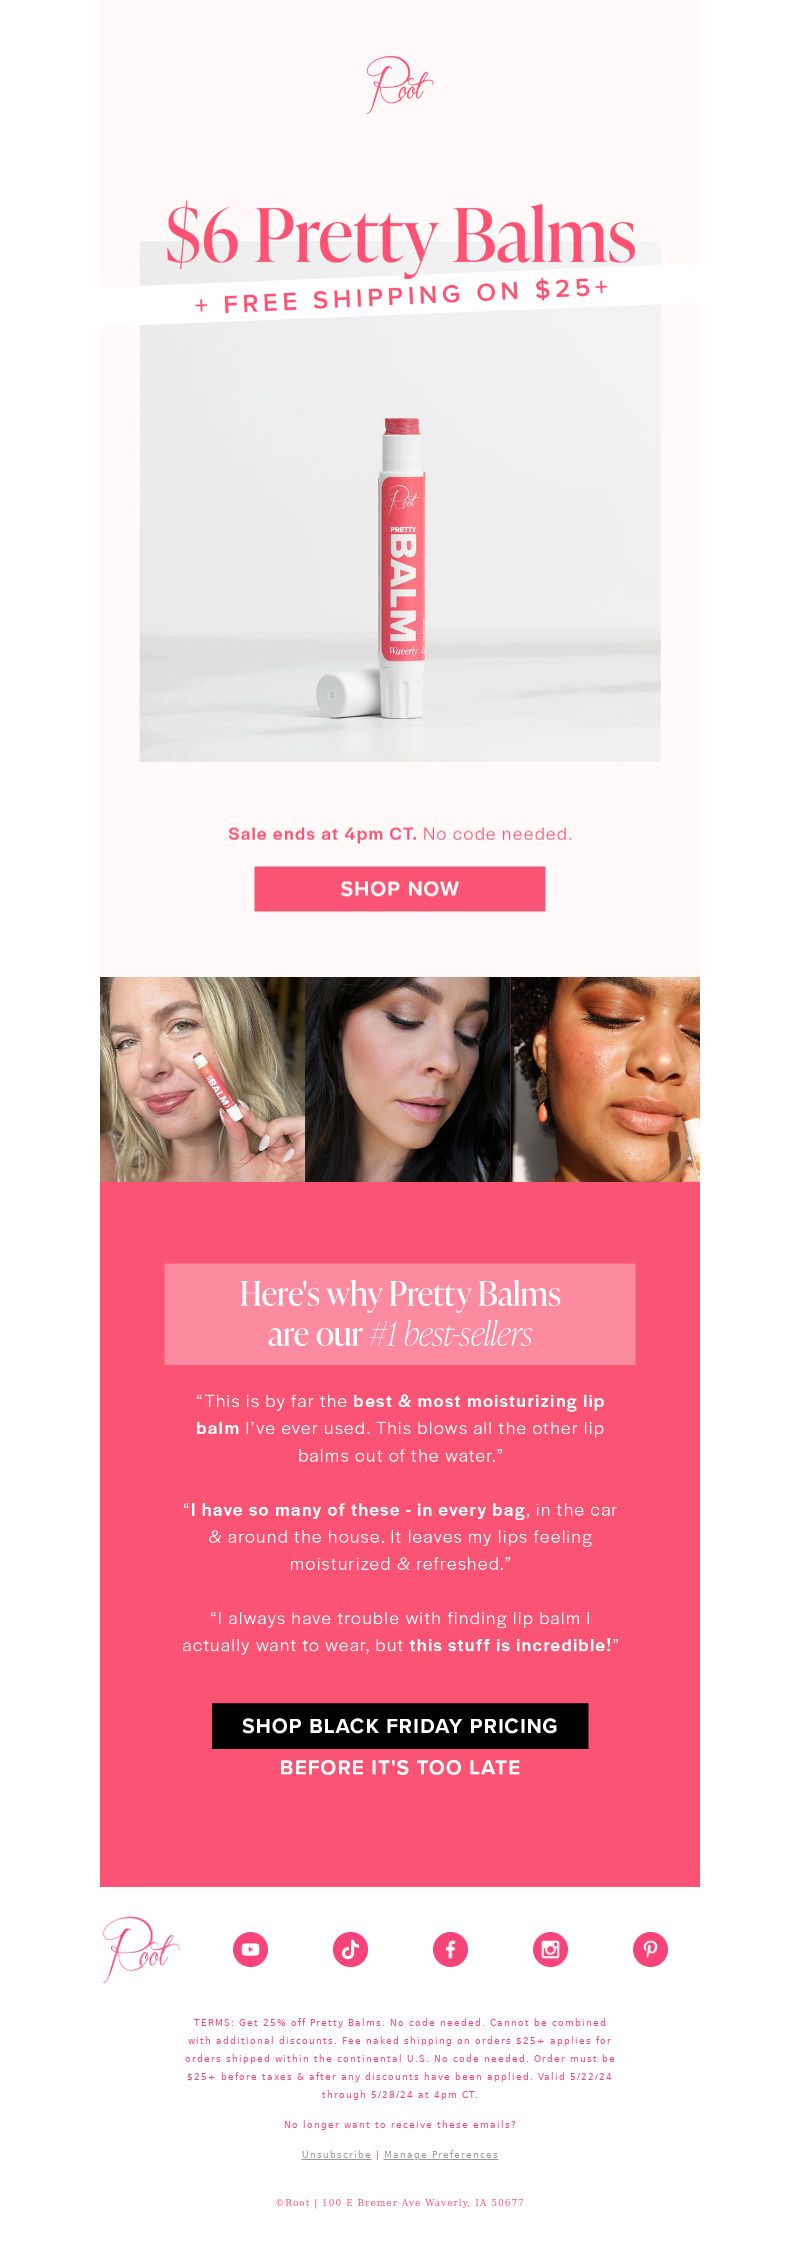Screen dimensions: 800x2259
Task: Open the YouTube social icon
Action: (x=250, y=1949)
